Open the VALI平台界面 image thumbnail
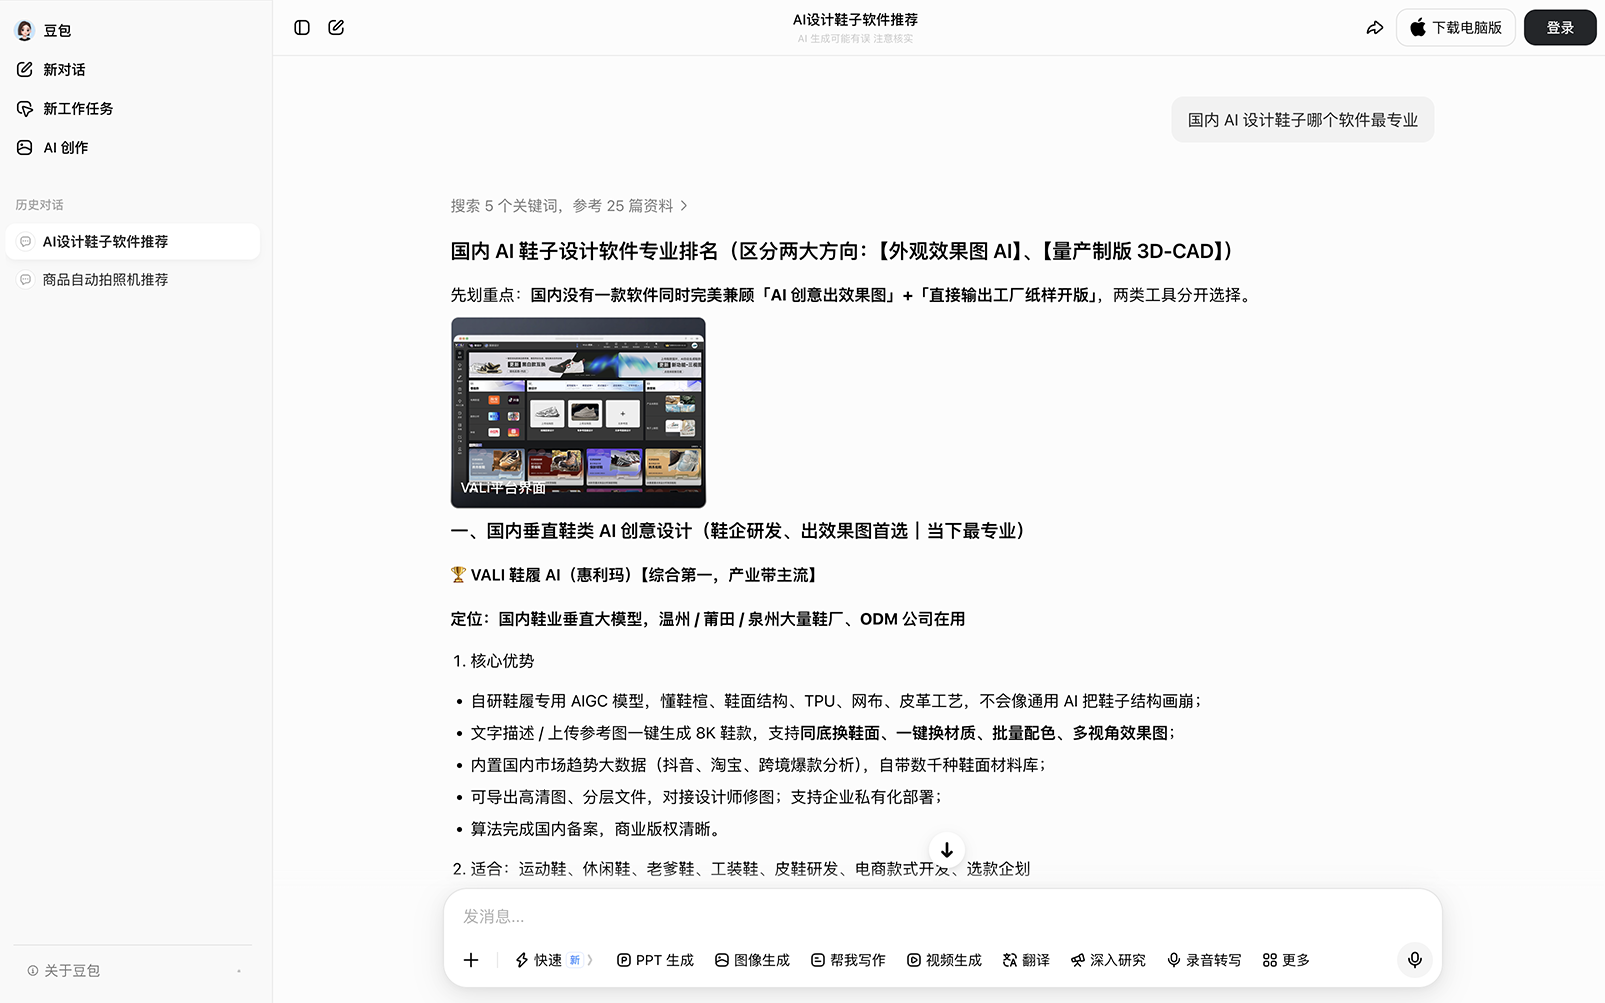 (578, 412)
